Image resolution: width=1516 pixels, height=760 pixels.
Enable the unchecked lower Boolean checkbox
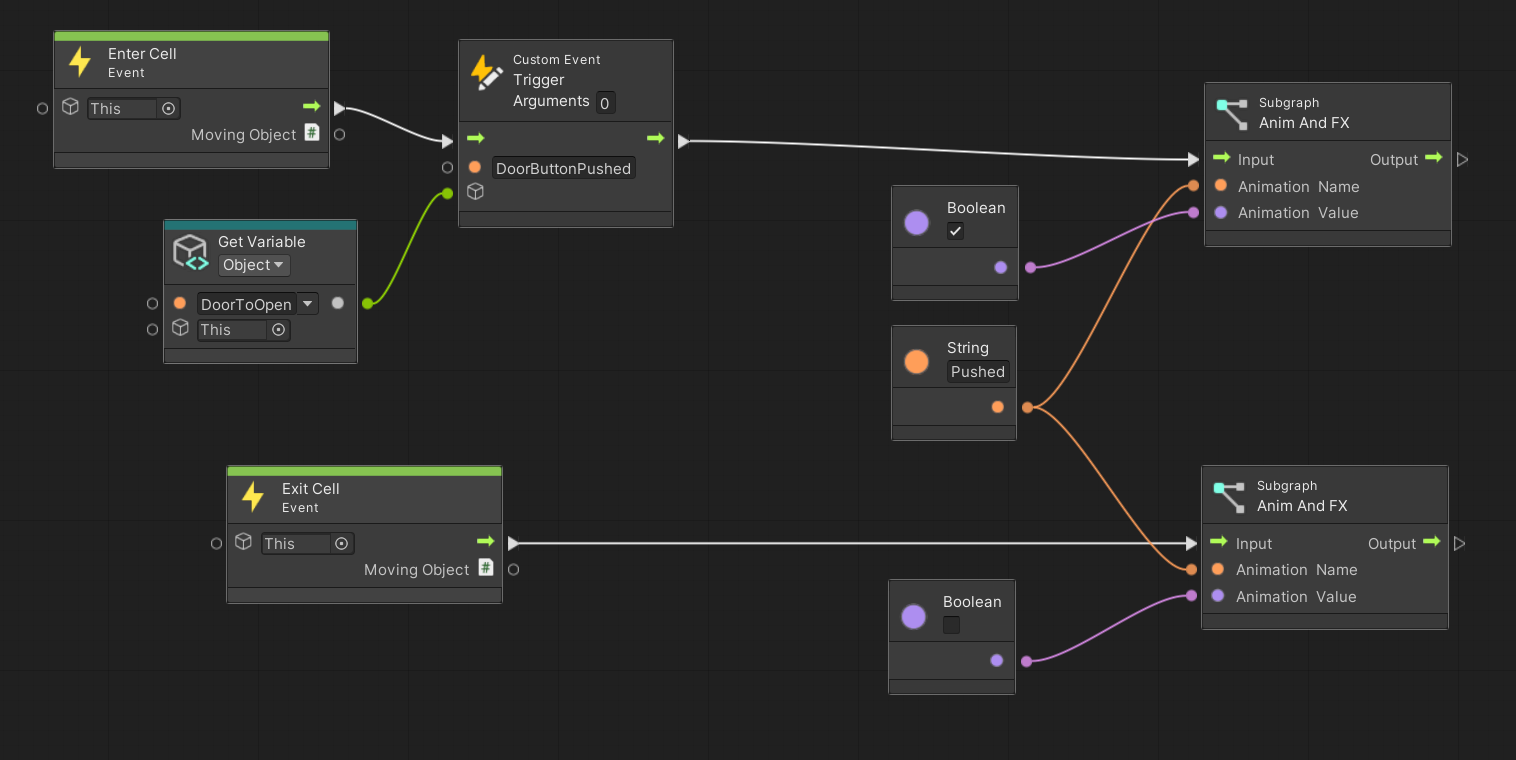coord(951,625)
